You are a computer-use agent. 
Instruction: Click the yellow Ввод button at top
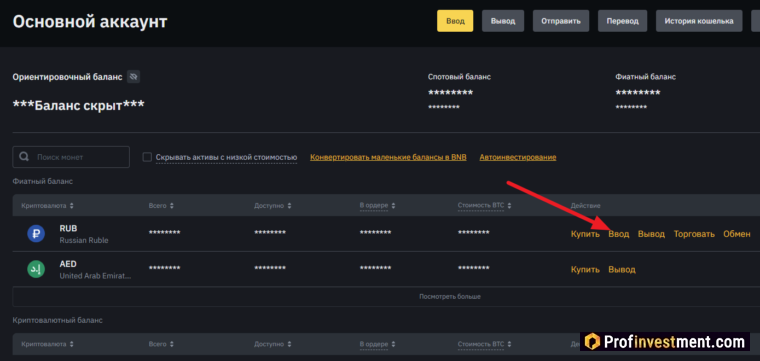pyautogui.click(x=455, y=21)
